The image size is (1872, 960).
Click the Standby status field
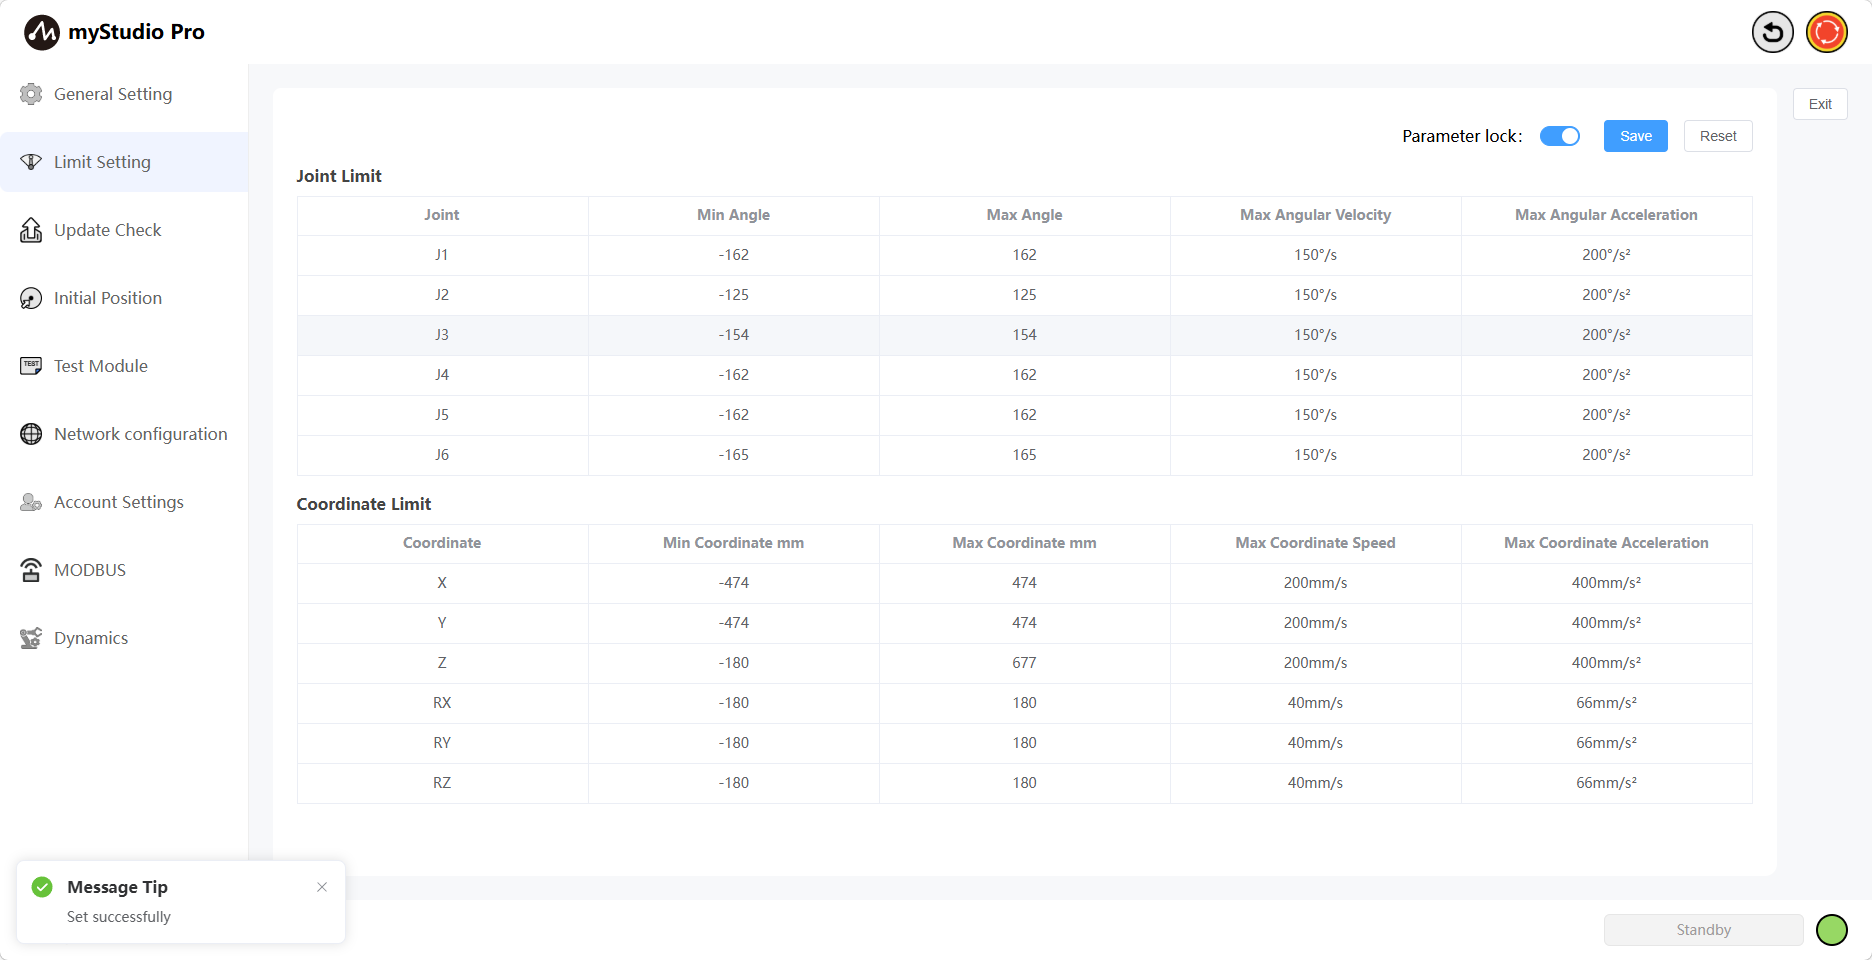coord(1703,930)
